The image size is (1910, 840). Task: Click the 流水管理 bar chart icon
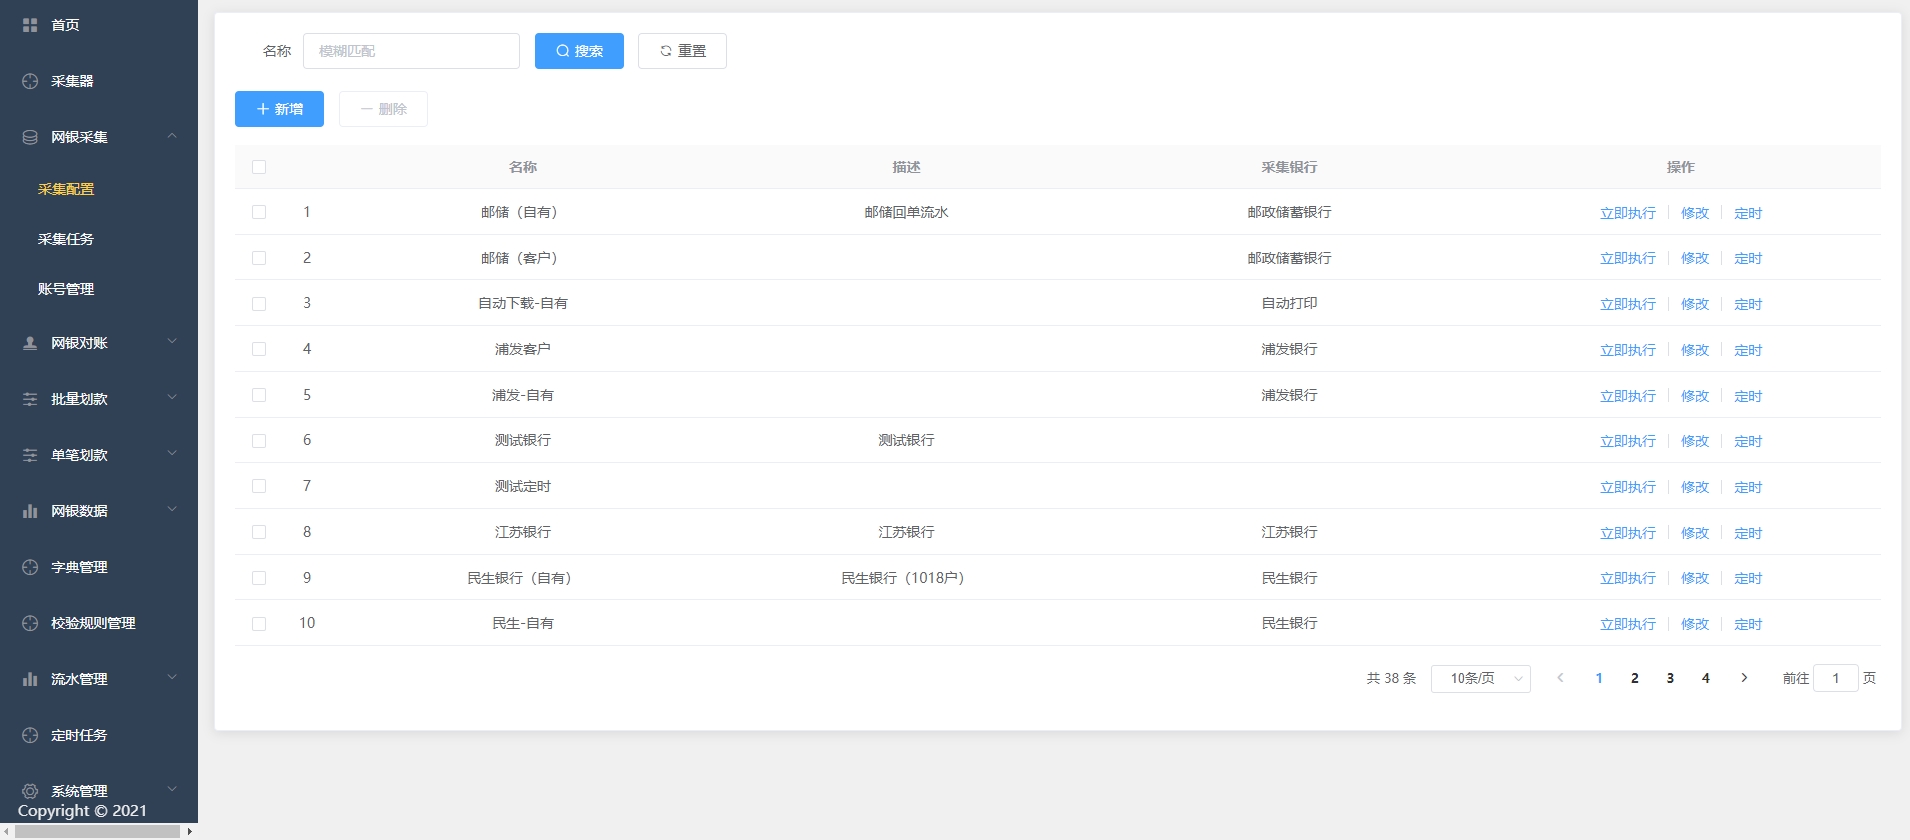[x=30, y=679]
